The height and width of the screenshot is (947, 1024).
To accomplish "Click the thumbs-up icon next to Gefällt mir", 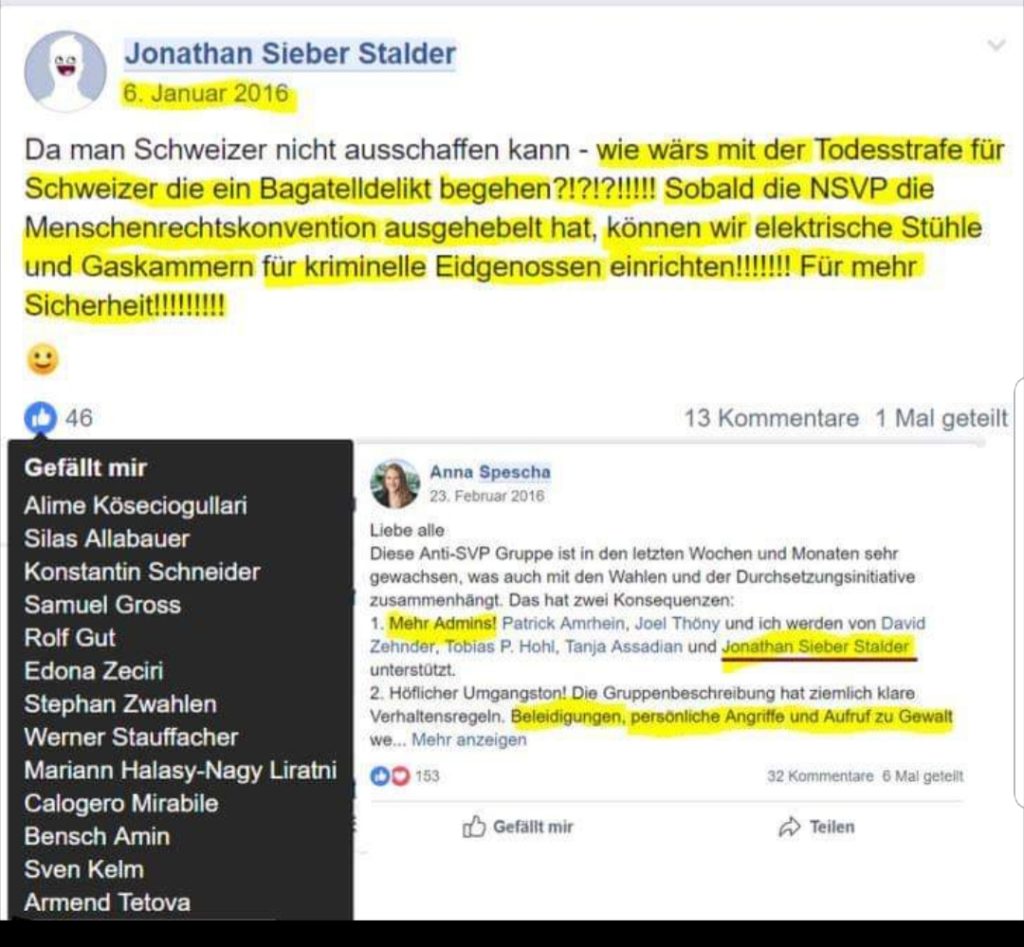I will pos(474,826).
